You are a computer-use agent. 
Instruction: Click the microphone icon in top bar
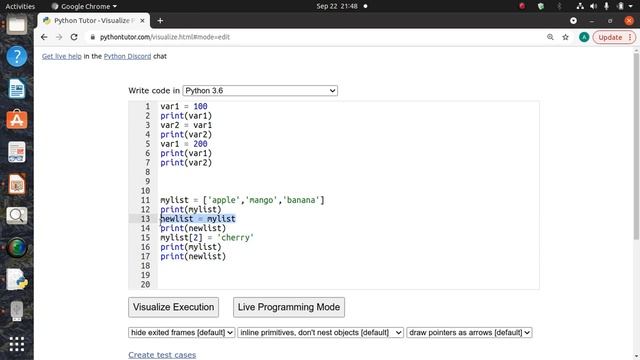pyautogui.click(x=607, y=6)
